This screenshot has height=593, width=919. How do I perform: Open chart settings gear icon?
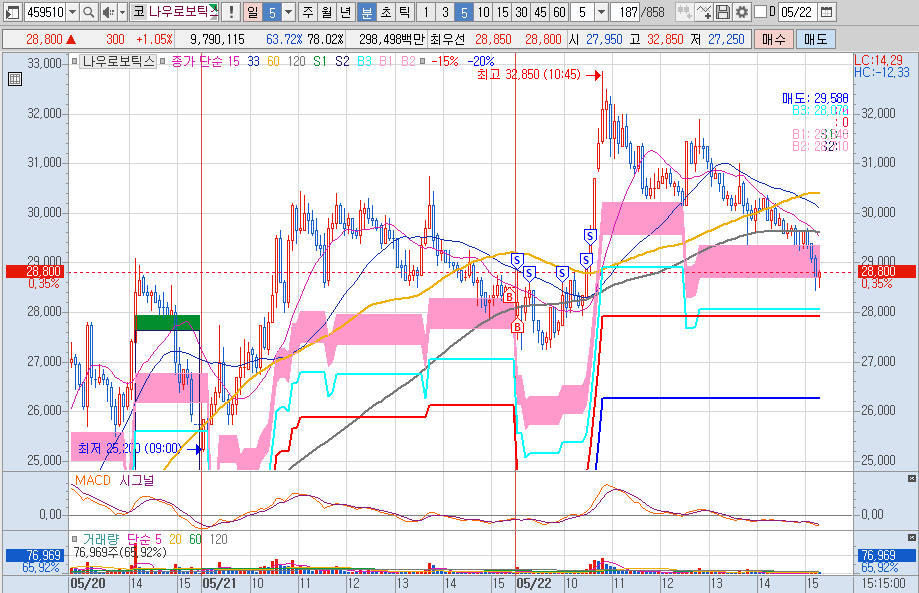pyautogui.click(x=742, y=12)
